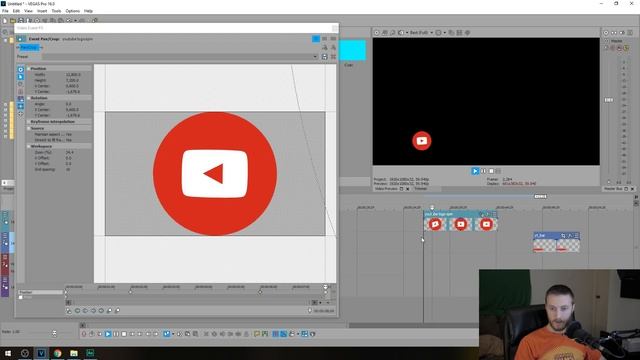Toggle lock aspect ratio in Pan/Crop
Viewport: 640px width, 360px height.
(20, 99)
